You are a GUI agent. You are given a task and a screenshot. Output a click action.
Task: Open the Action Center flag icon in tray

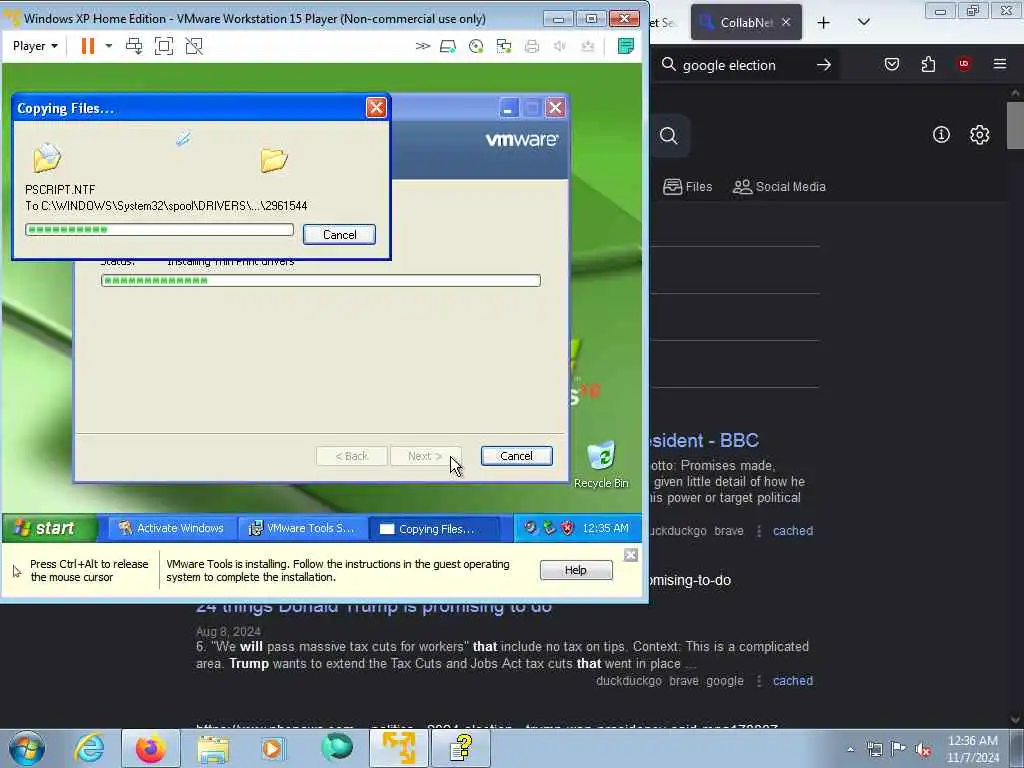coord(899,749)
